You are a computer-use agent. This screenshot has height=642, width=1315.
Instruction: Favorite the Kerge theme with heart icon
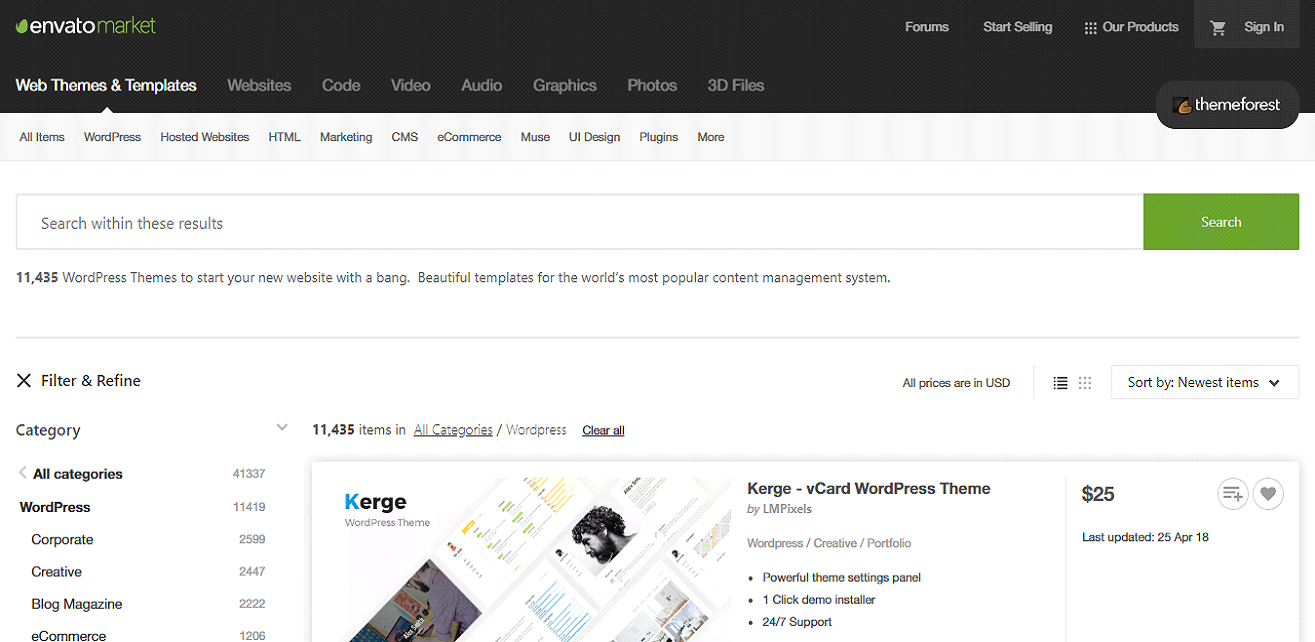coord(1268,493)
